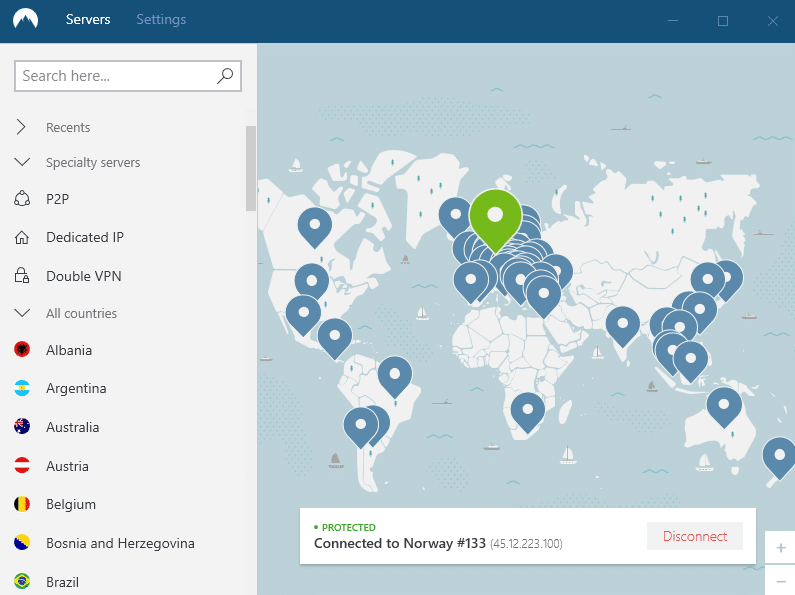Expand the Recents section chevron
Viewport: 795px width, 595px height.
(x=21, y=127)
